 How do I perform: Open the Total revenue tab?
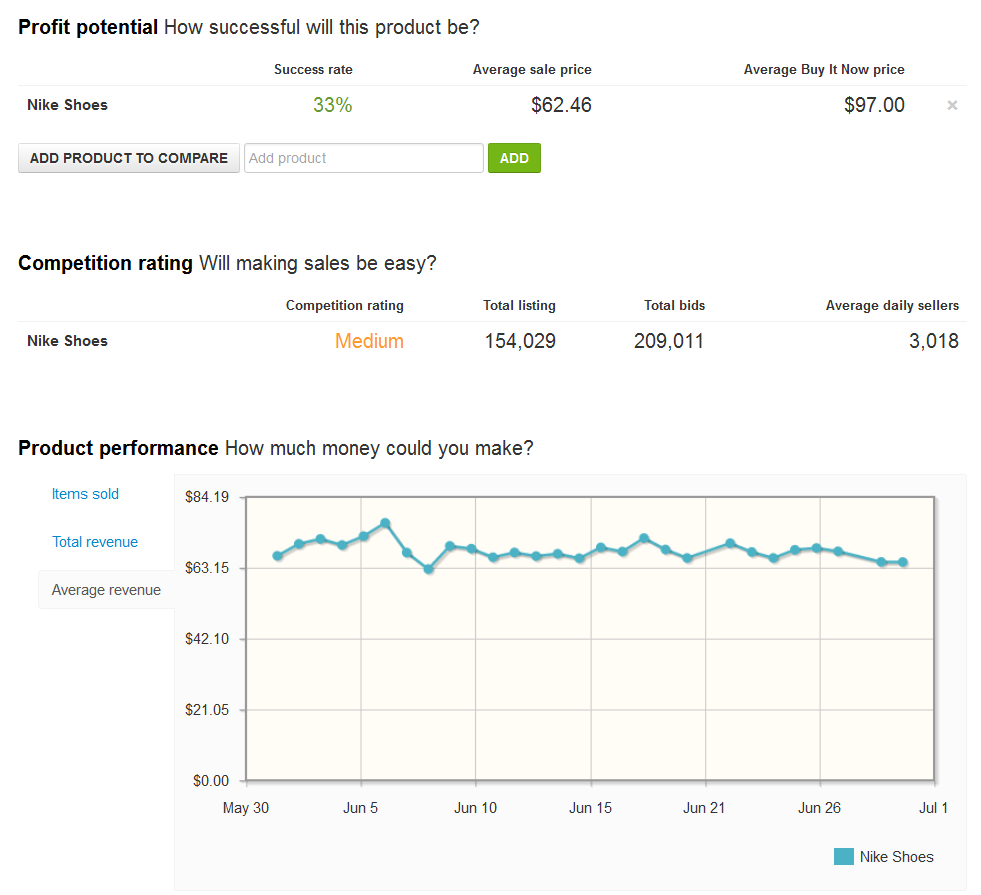(x=95, y=542)
